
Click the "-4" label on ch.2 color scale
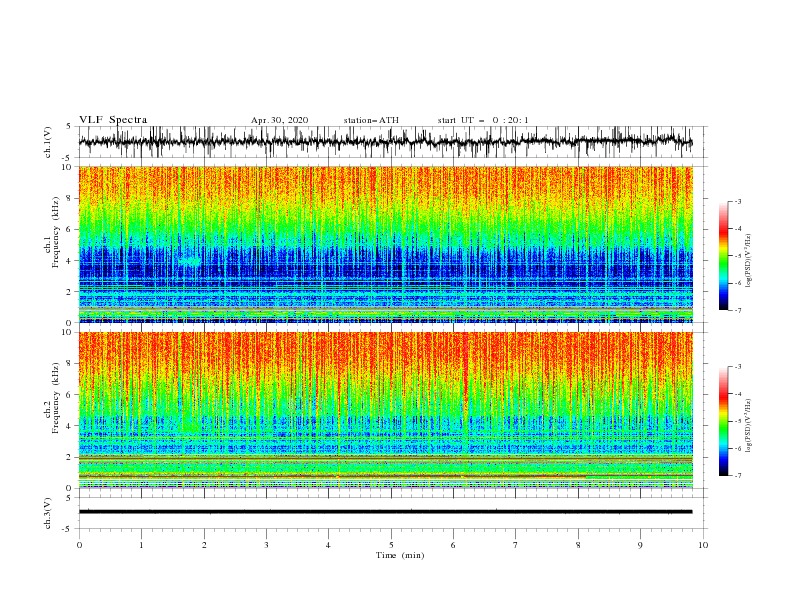[x=737, y=394]
